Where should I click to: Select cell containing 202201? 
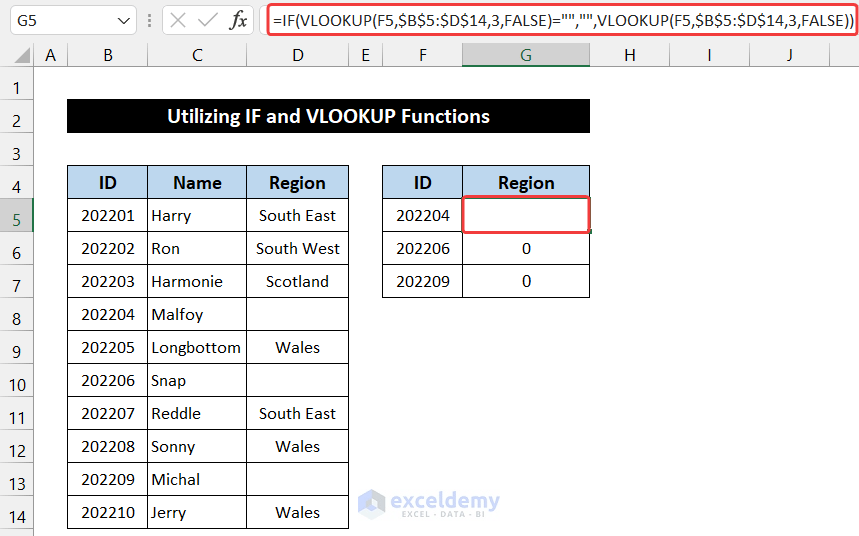point(108,215)
